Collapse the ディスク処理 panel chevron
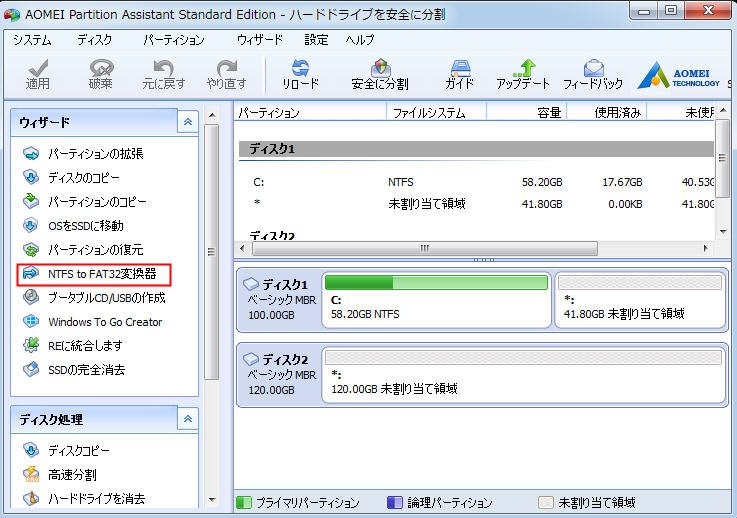This screenshot has width=737, height=518. pyautogui.click(x=188, y=418)
